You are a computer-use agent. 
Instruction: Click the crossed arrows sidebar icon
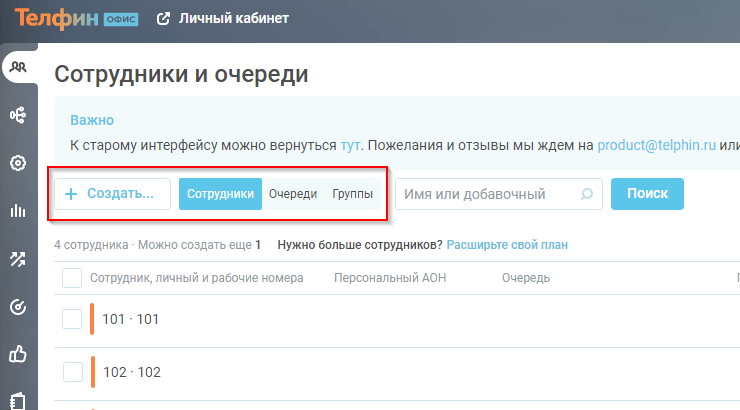pos(18,258)
